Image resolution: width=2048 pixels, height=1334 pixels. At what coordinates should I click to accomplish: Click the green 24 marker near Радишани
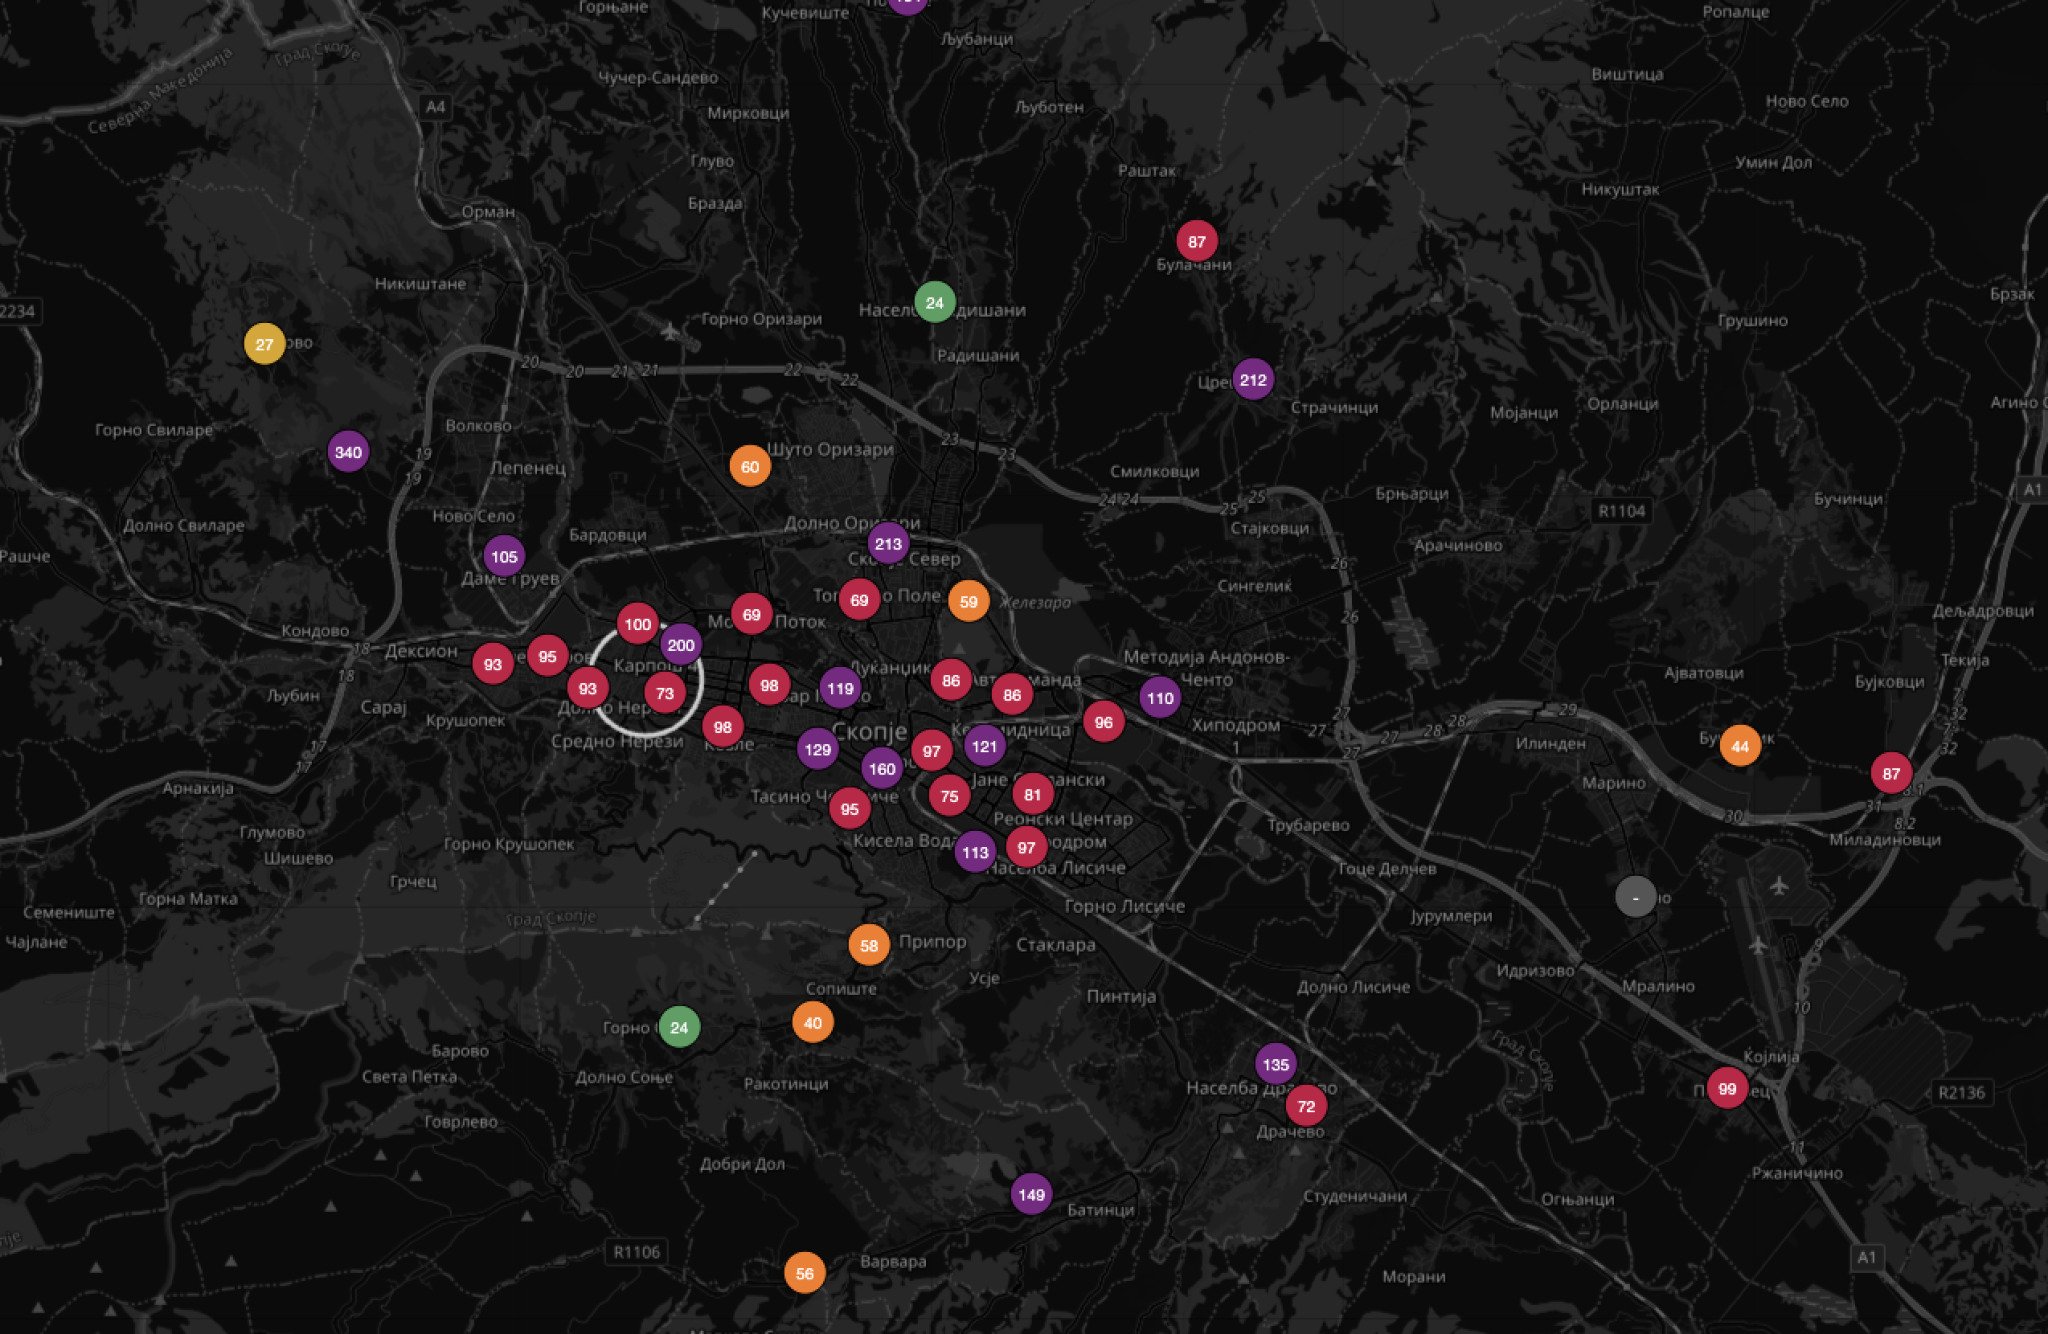tap(934, 302)
